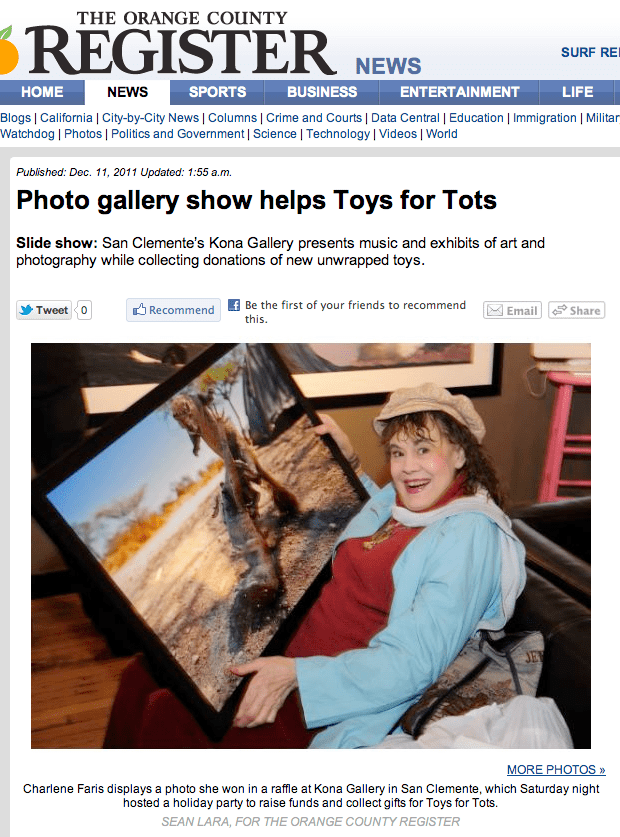Click the Orange County Register logo
The height and width of the screenshot is (837, 620).
point(168,43)
